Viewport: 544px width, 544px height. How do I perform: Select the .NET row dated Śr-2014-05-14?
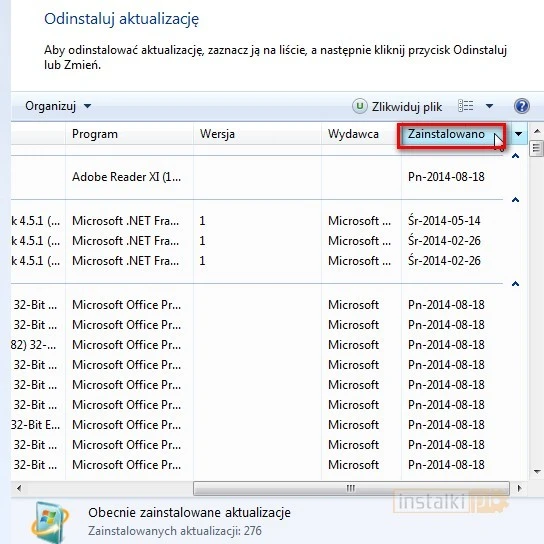coord(257,221)
